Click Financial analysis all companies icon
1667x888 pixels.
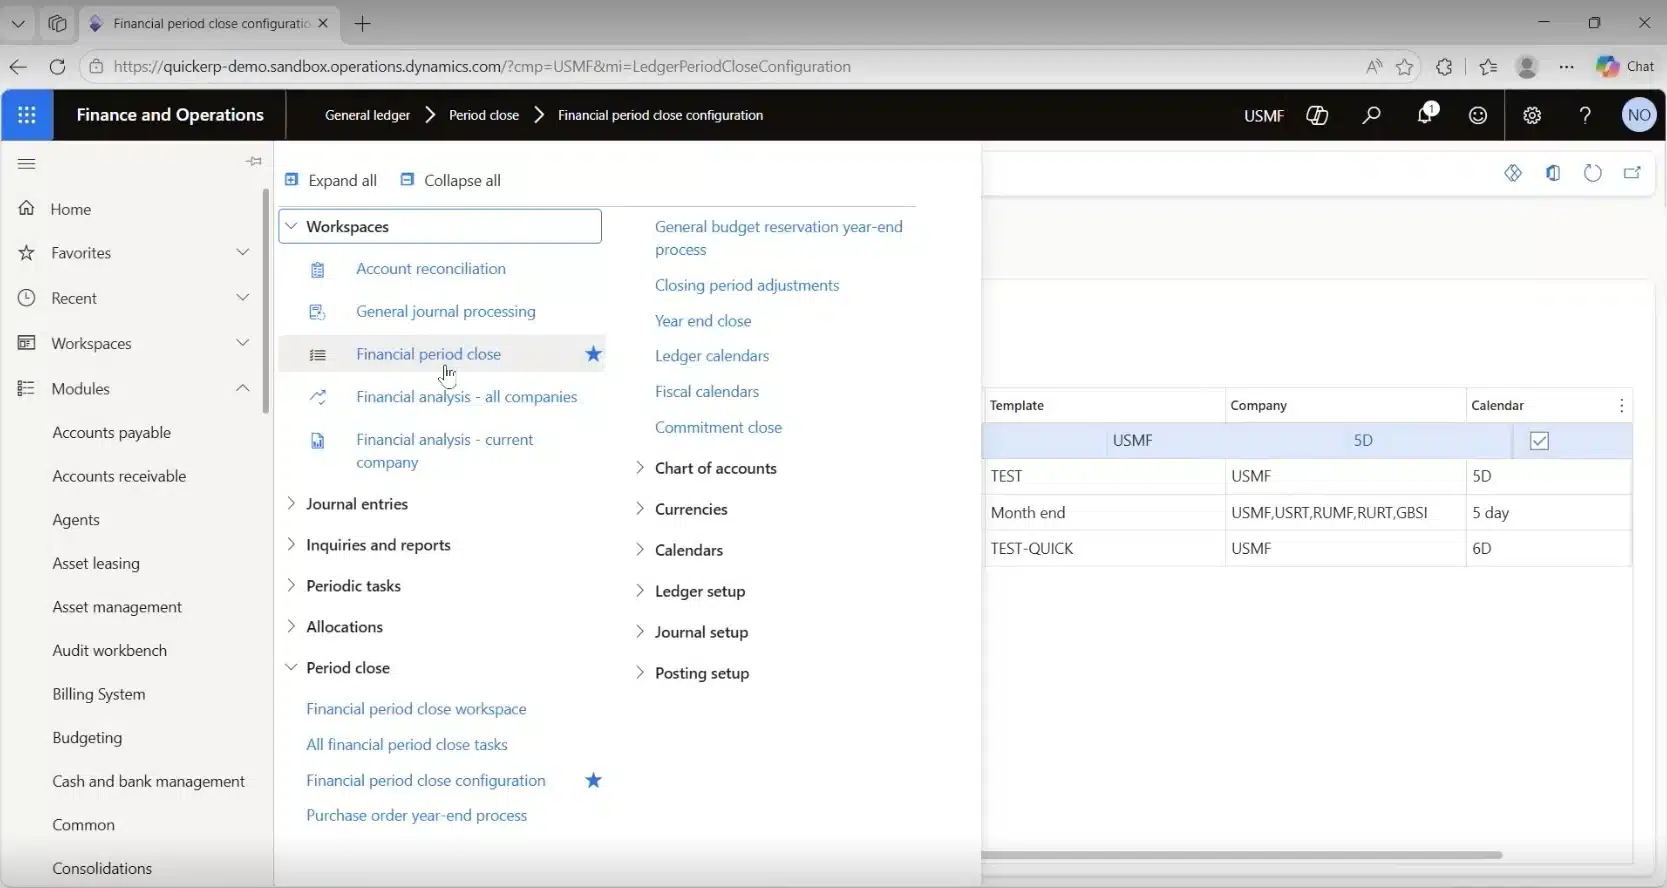coord(318,397)
